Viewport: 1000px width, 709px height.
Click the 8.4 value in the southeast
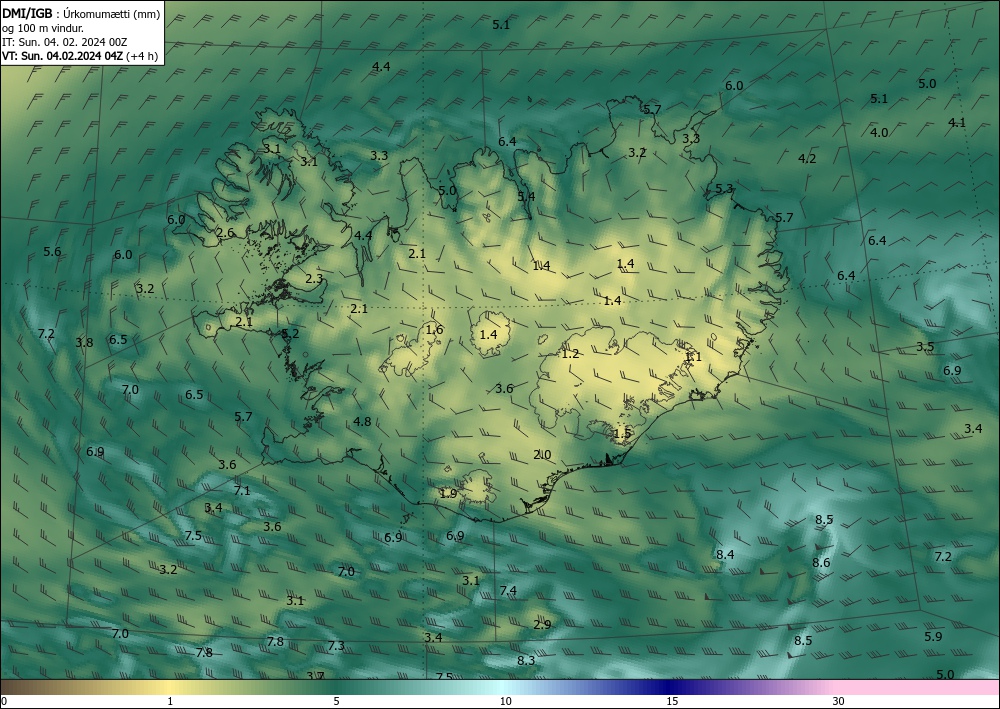(724, 555)
